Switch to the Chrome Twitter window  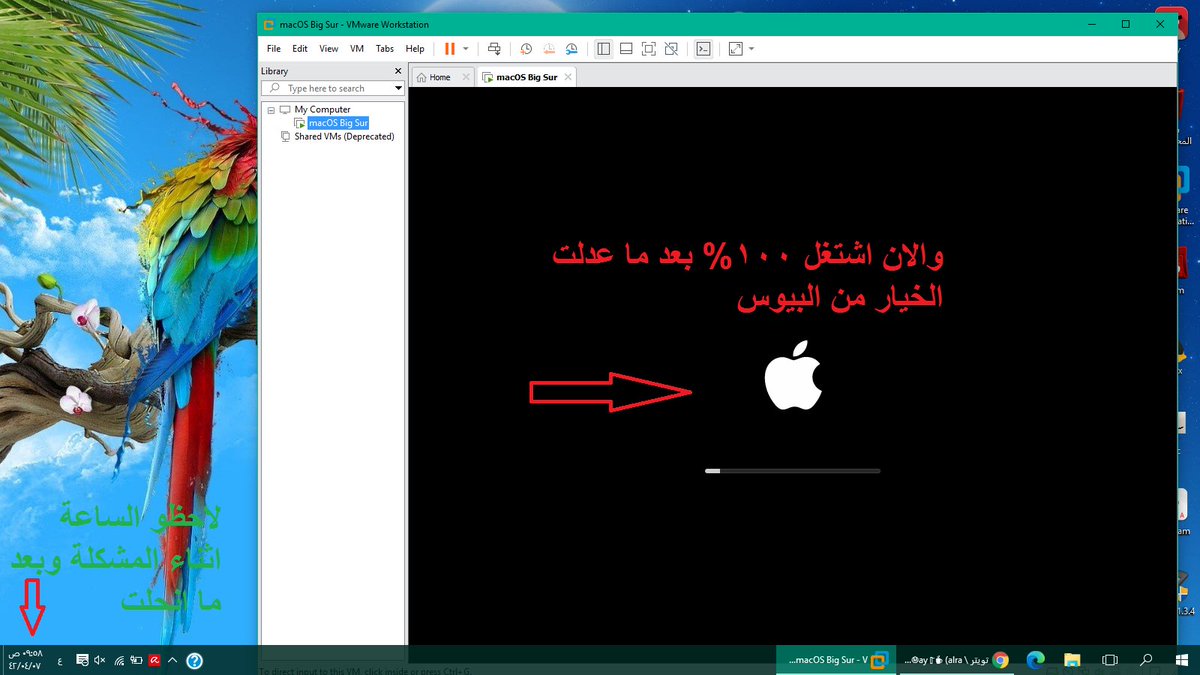click(958, 660)
